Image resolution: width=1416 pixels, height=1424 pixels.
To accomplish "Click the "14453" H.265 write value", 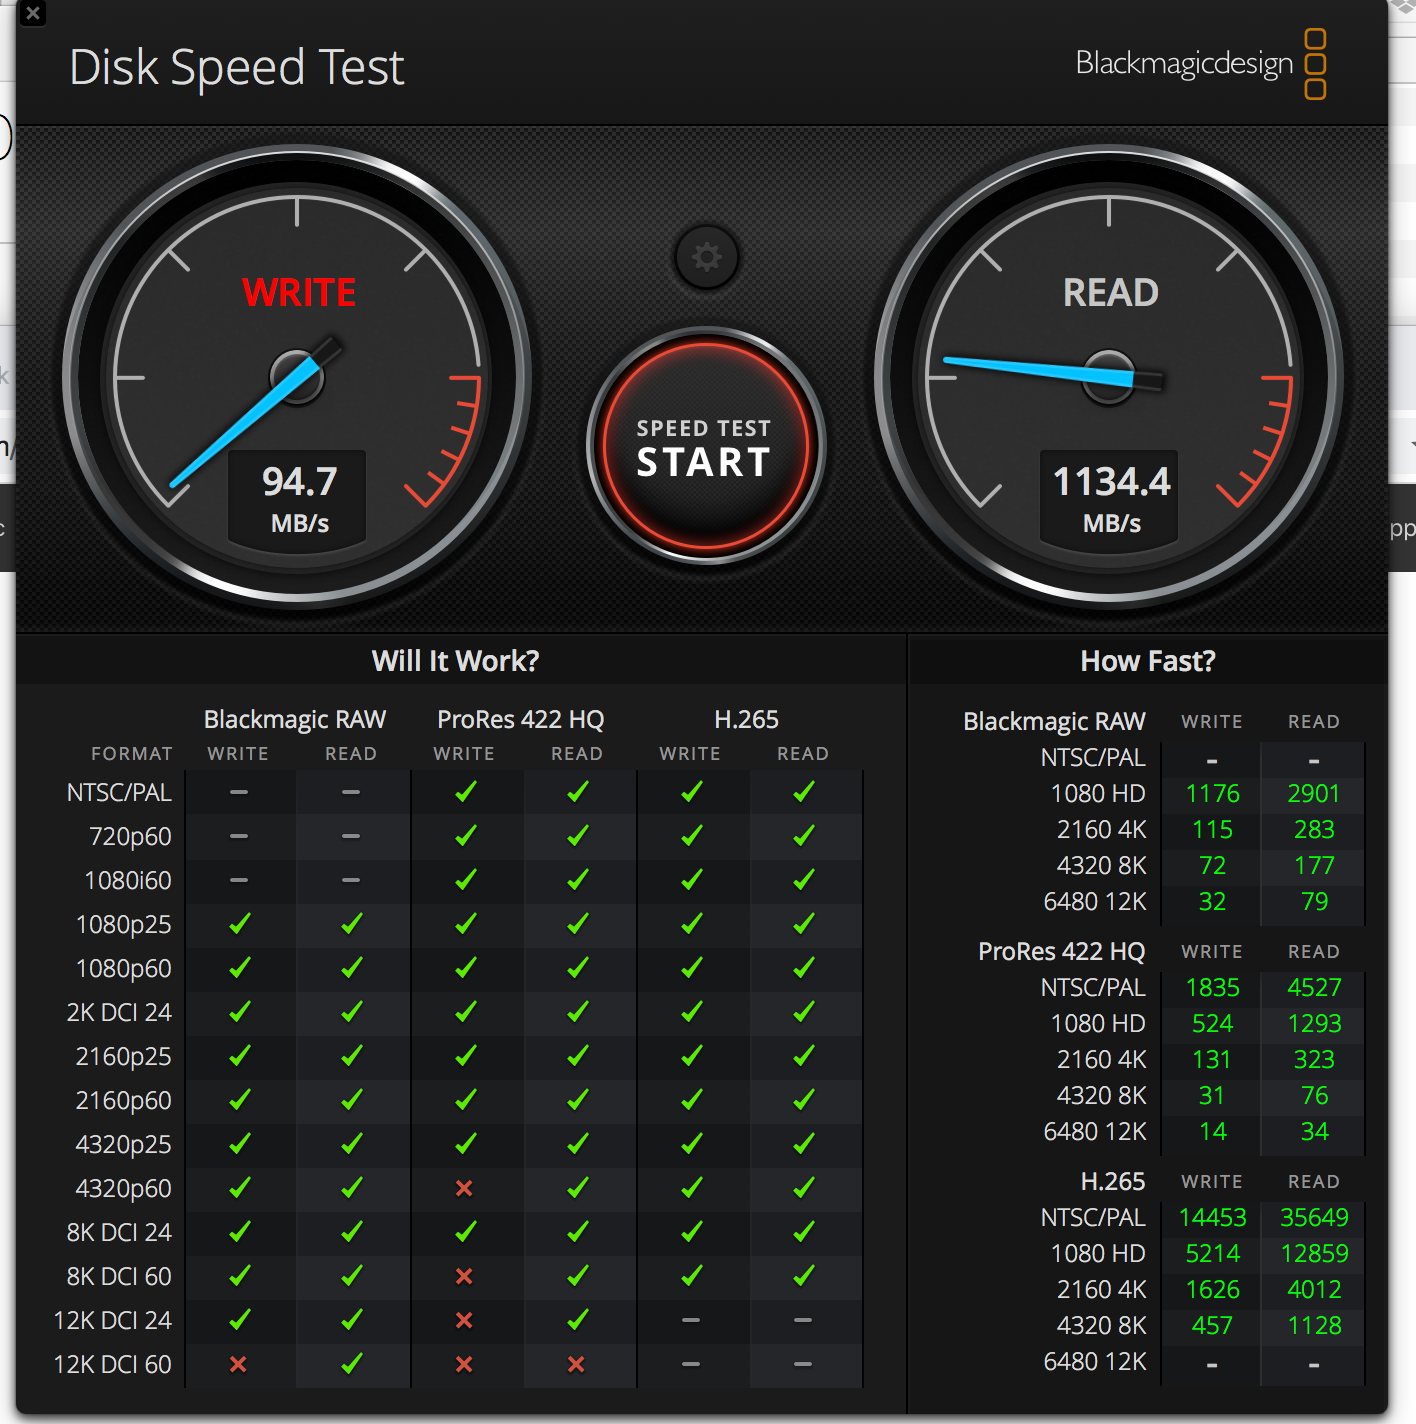I will click(1212, 1218).
